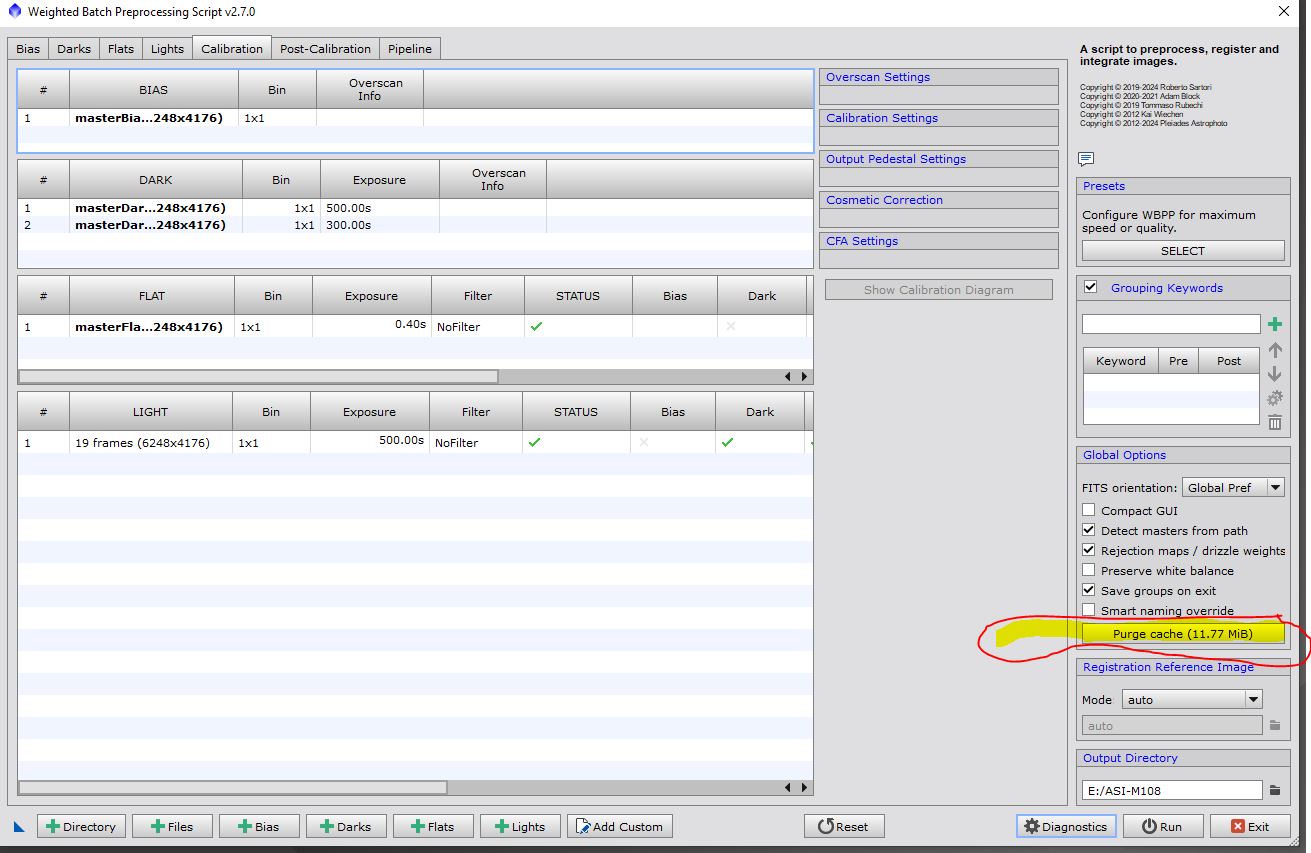The width and height of the screenshot is (1311, 853).
Task: Move keyword down with the down arrow
Action: [1274, 374]
